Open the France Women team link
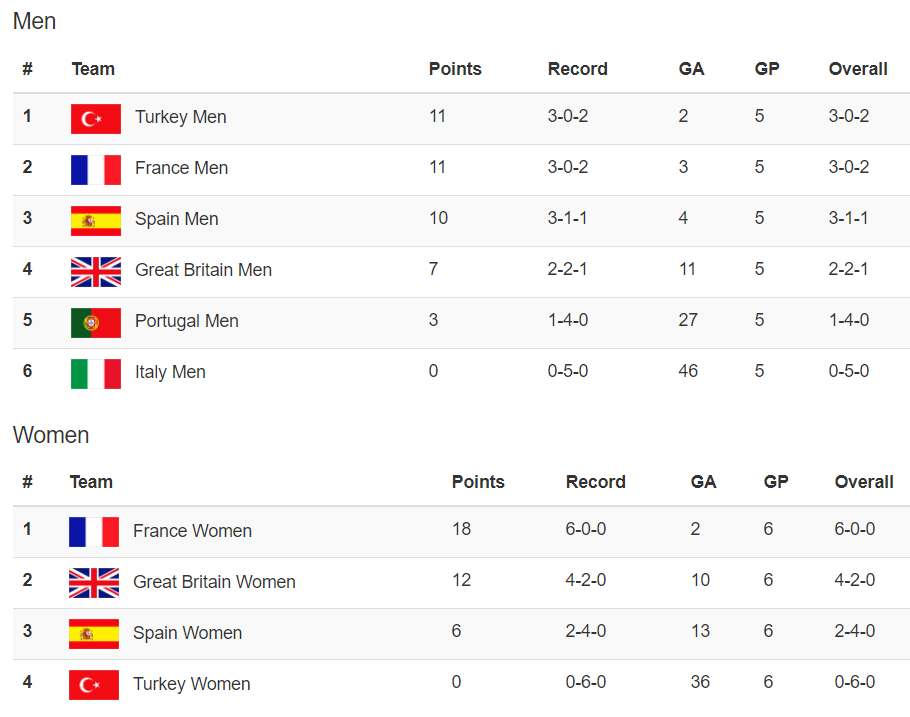The height and width of the screenshot is (717, 910). pyautogui.click(x=192, y=531)
